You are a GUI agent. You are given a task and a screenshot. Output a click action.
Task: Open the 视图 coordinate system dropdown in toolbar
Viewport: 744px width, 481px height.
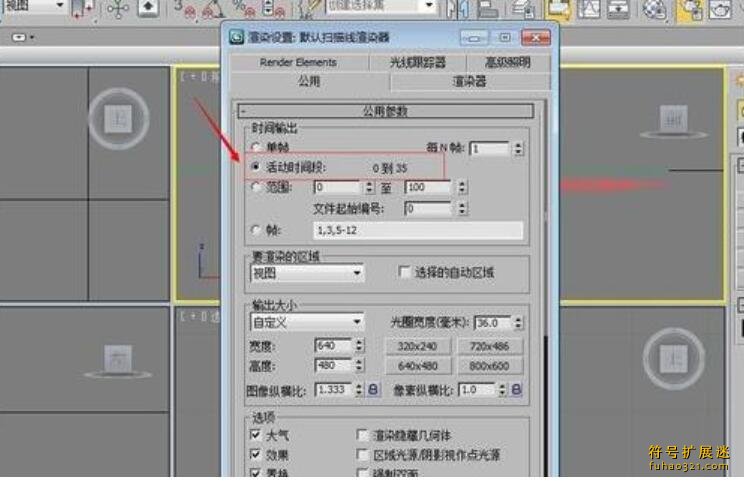(x=33, y=6)
